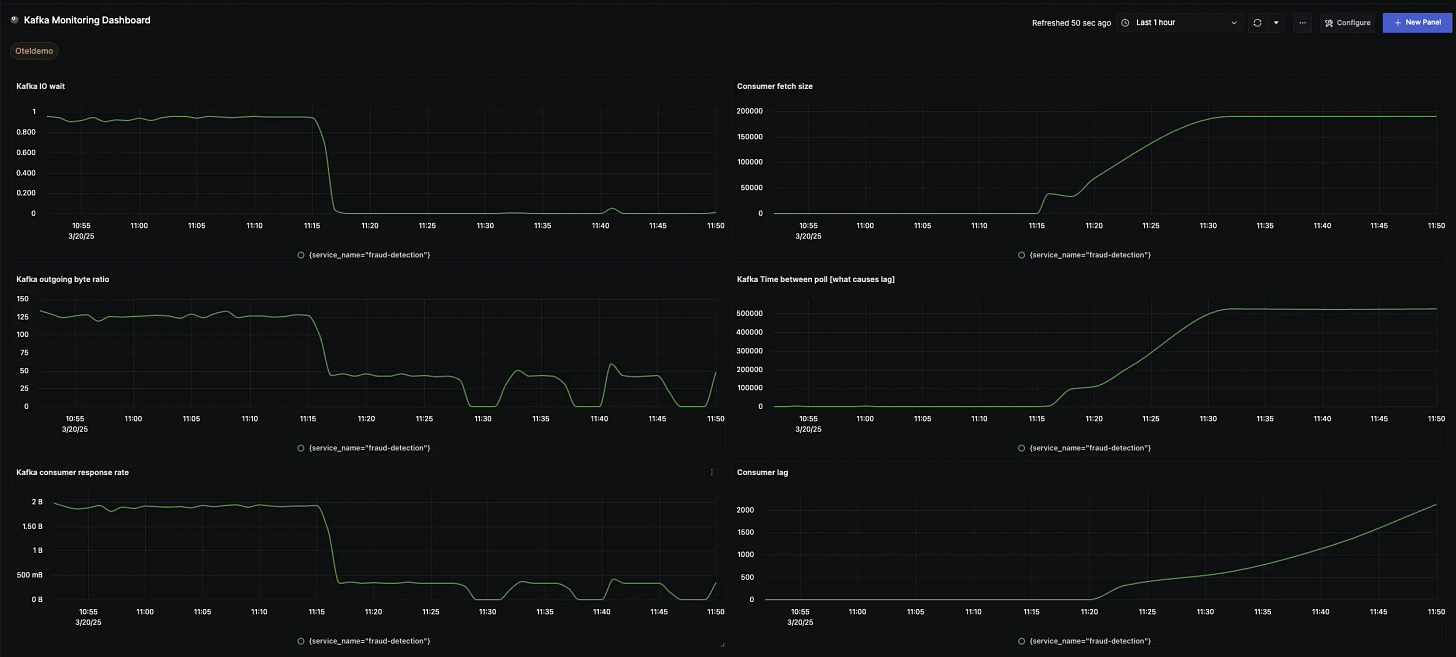Click the Kafka Monitoring Dashboard title

87,20
